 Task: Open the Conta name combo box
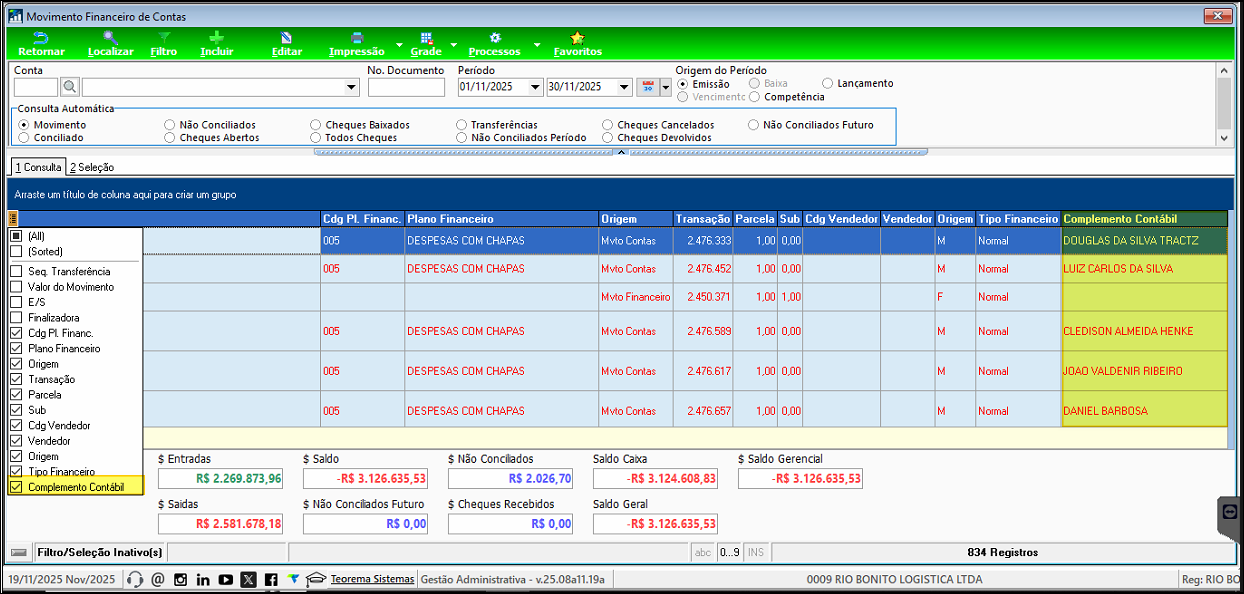(351, 87)
